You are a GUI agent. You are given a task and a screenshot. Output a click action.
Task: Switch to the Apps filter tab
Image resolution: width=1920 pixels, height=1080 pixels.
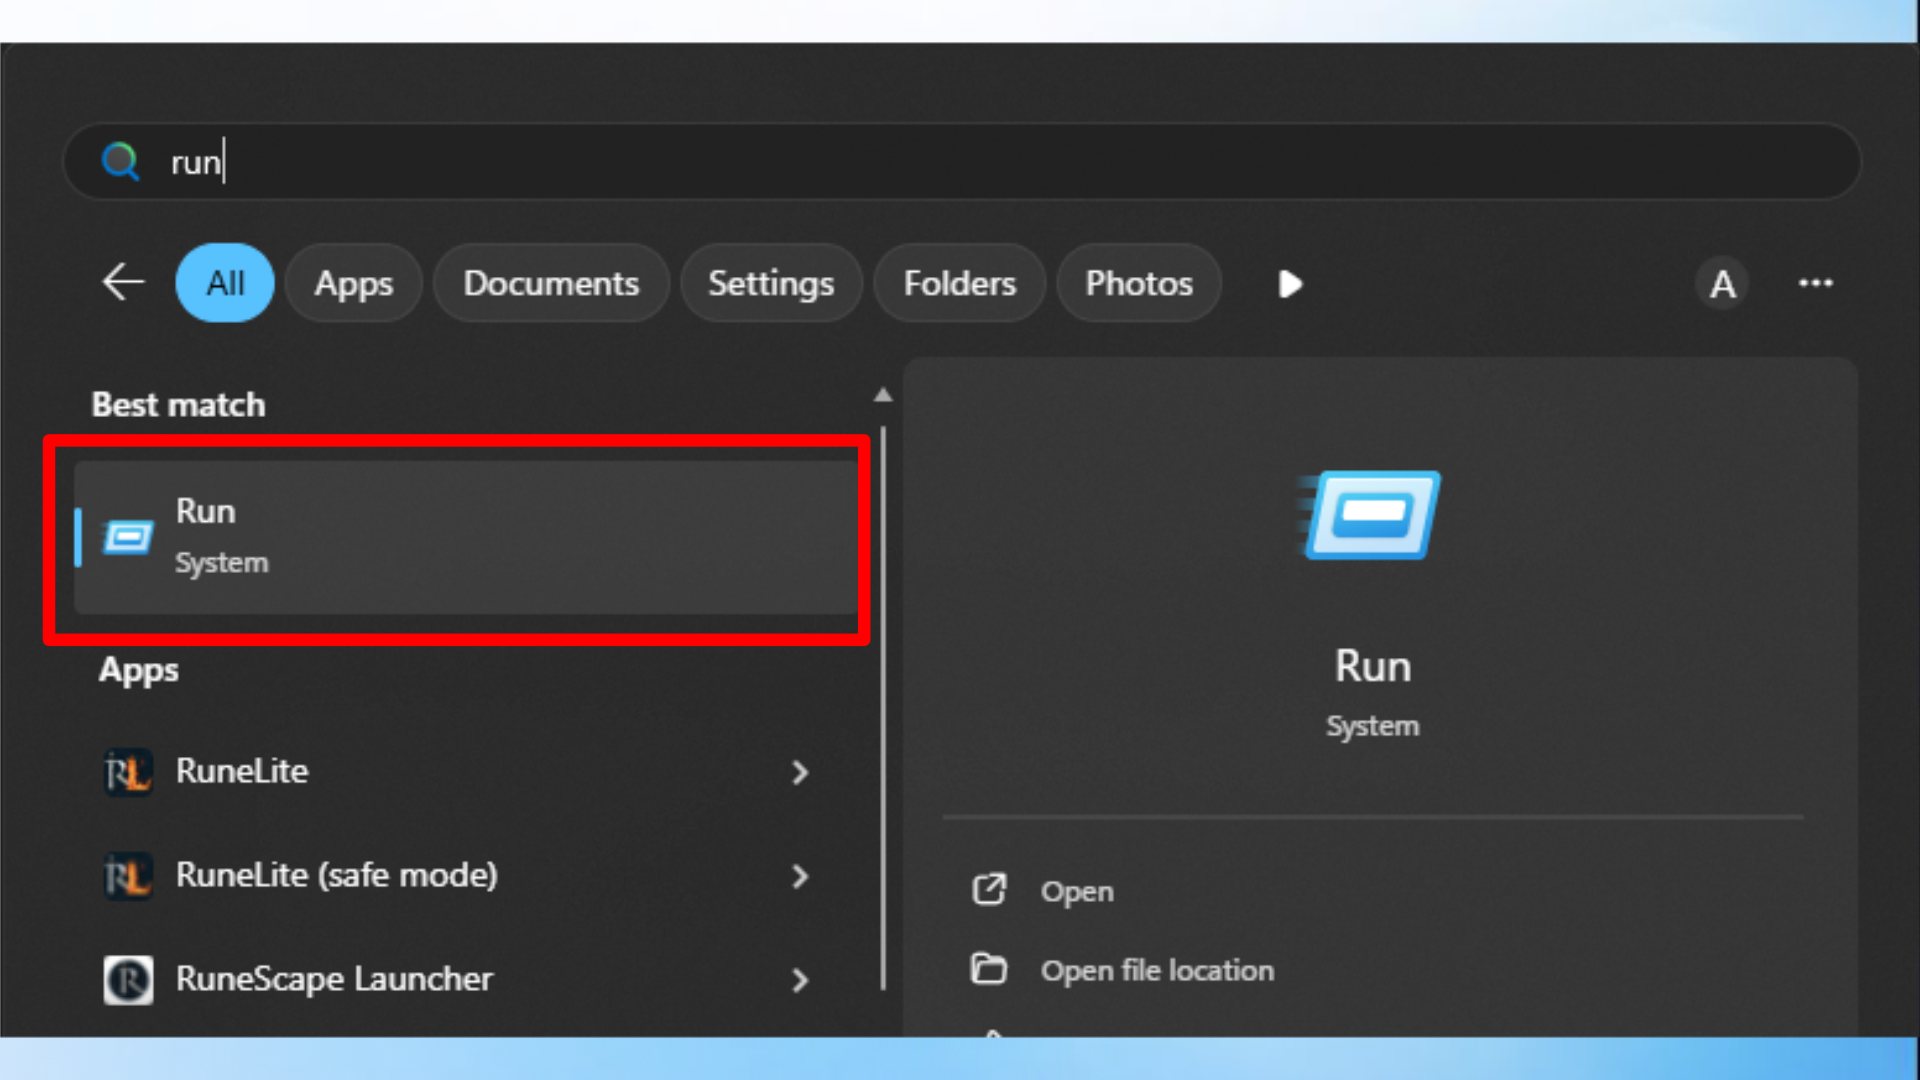tap(353, 284)
